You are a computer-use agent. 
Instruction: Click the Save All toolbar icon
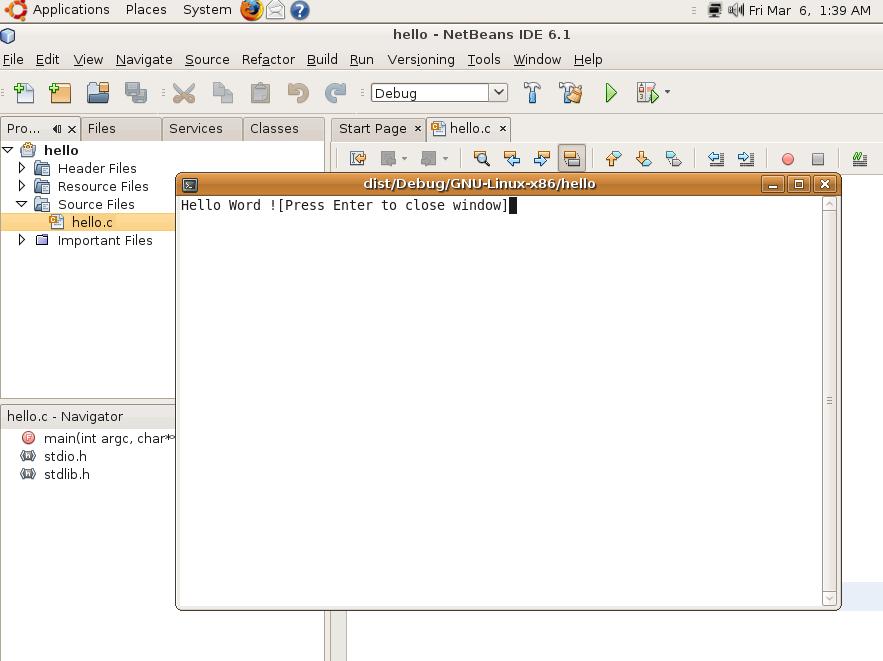136,93
